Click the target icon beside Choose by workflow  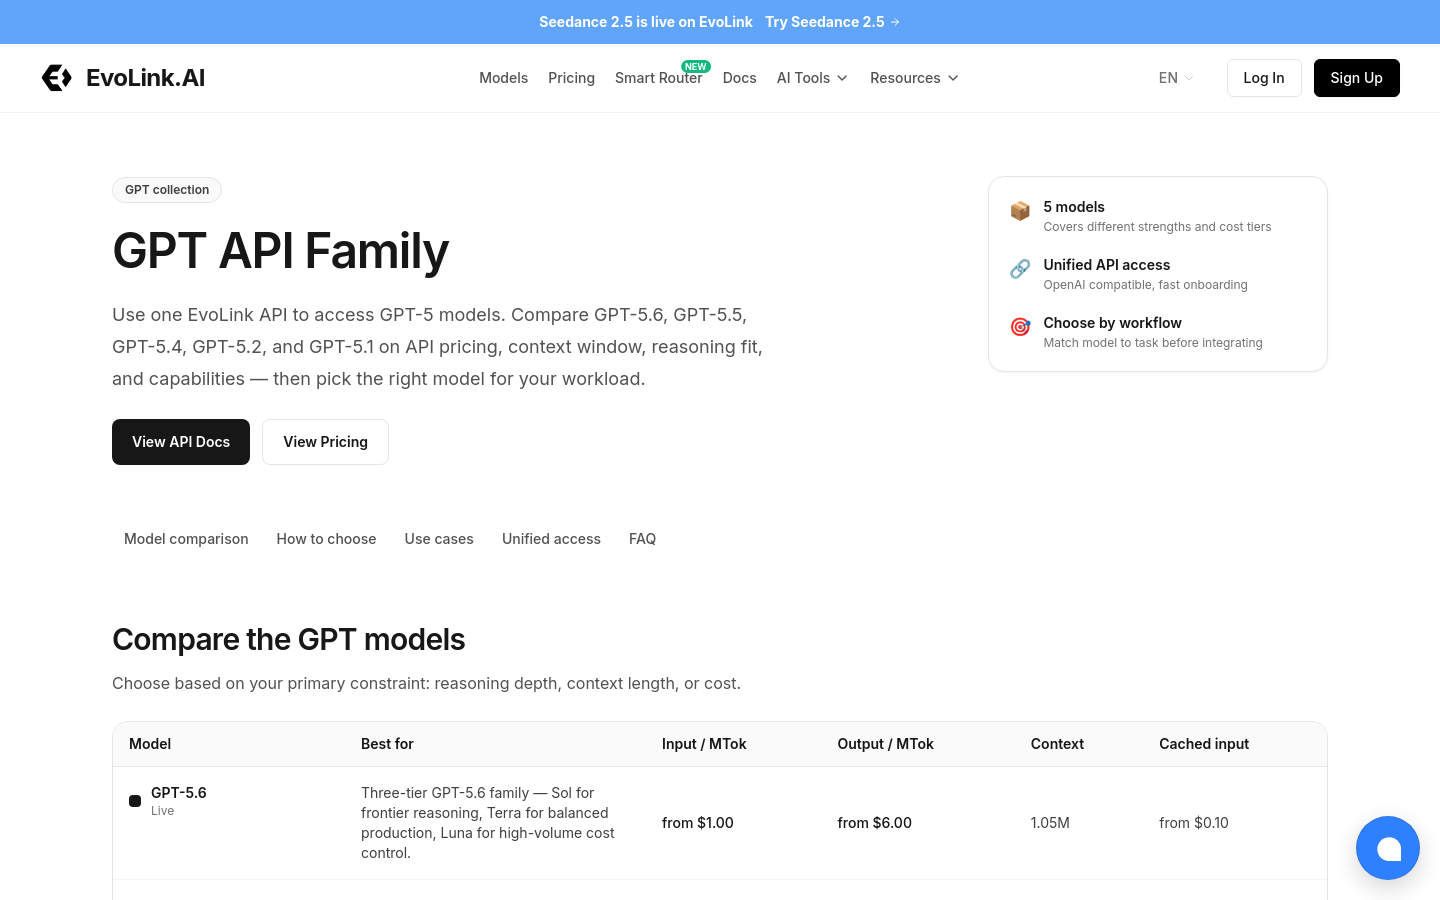pos(1020,327)
